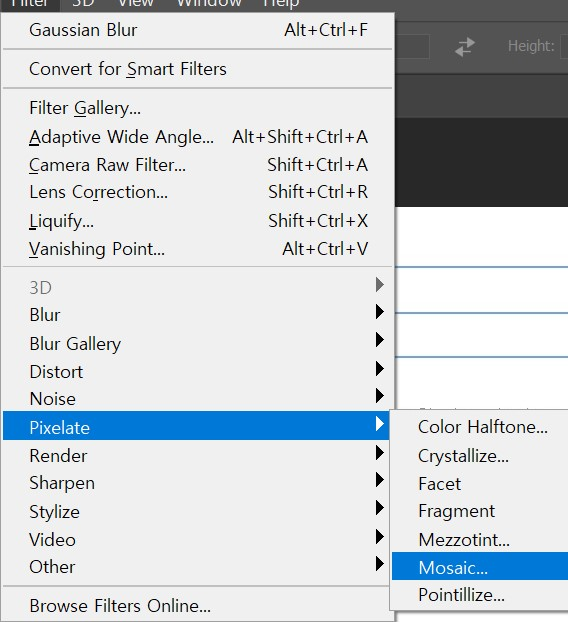Choose Color Halftone filter
This screenshot has height=622, width=568.
[x=480, y=427]
